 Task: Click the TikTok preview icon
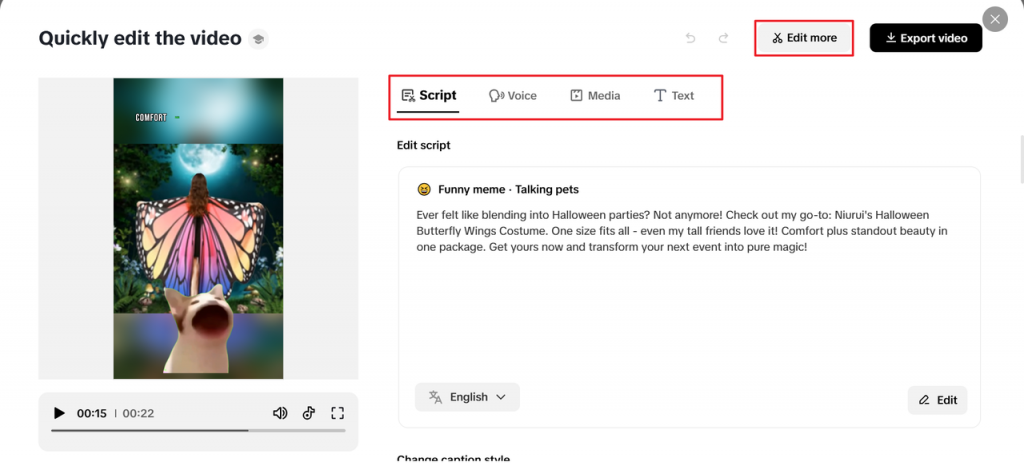coord(309,413)
